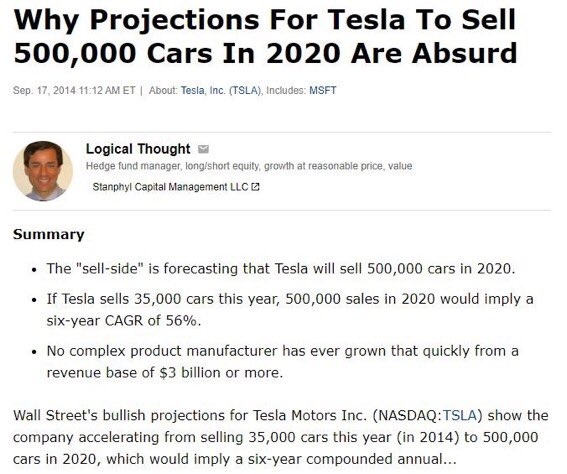This screenshot has height=474, width=567.
Task: Click the bullet about sell-side forecasting
Action: (281, 269)
